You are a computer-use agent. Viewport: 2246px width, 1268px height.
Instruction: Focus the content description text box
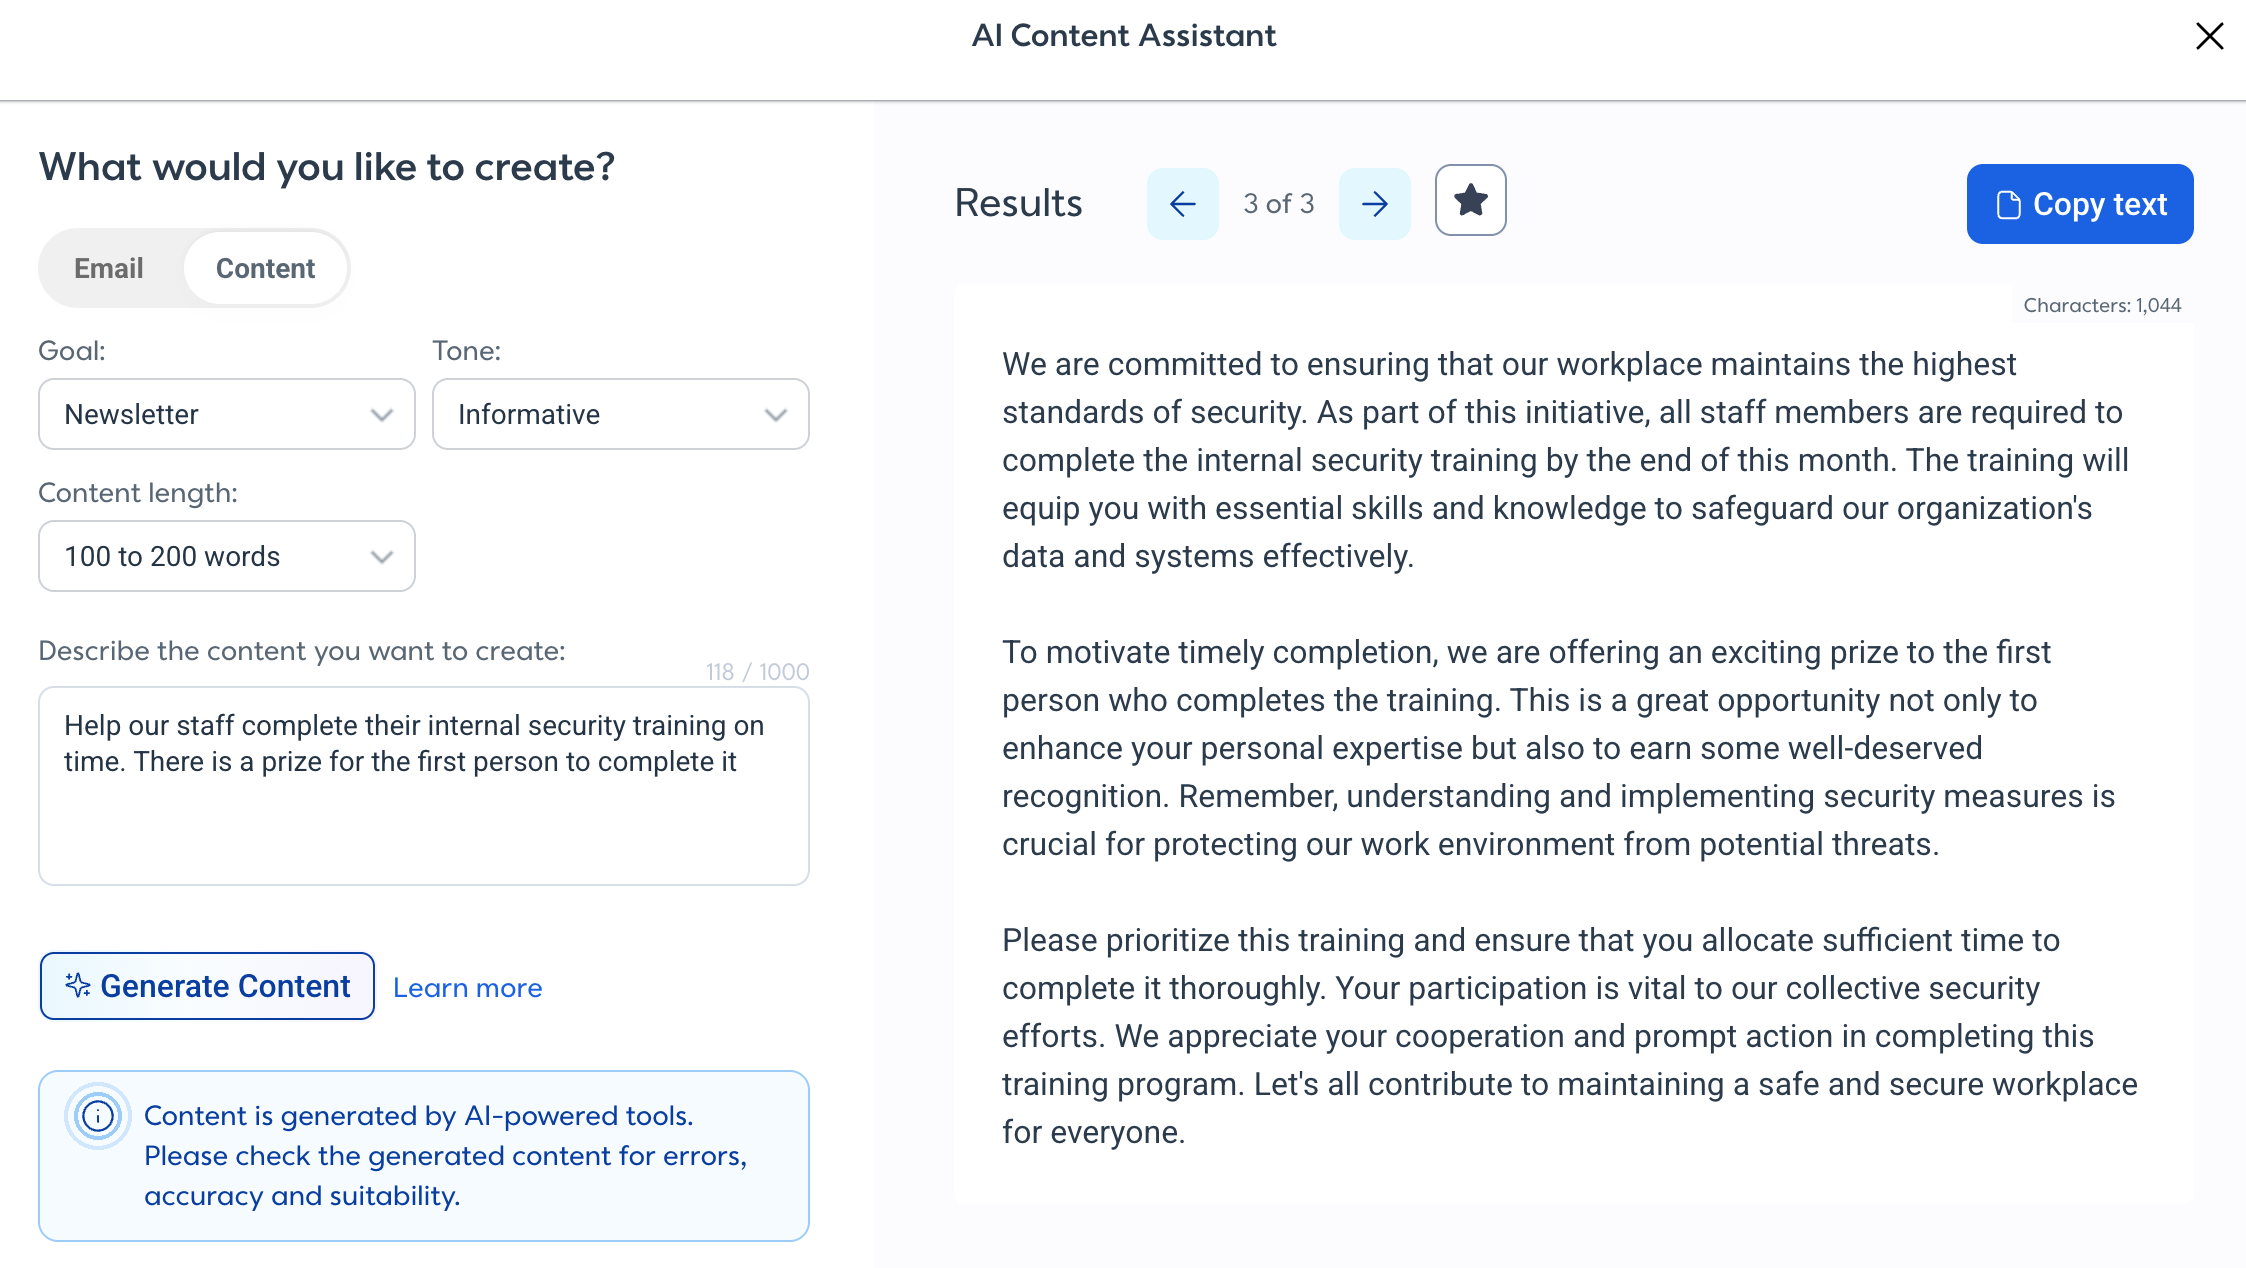[x=423, y=785]
